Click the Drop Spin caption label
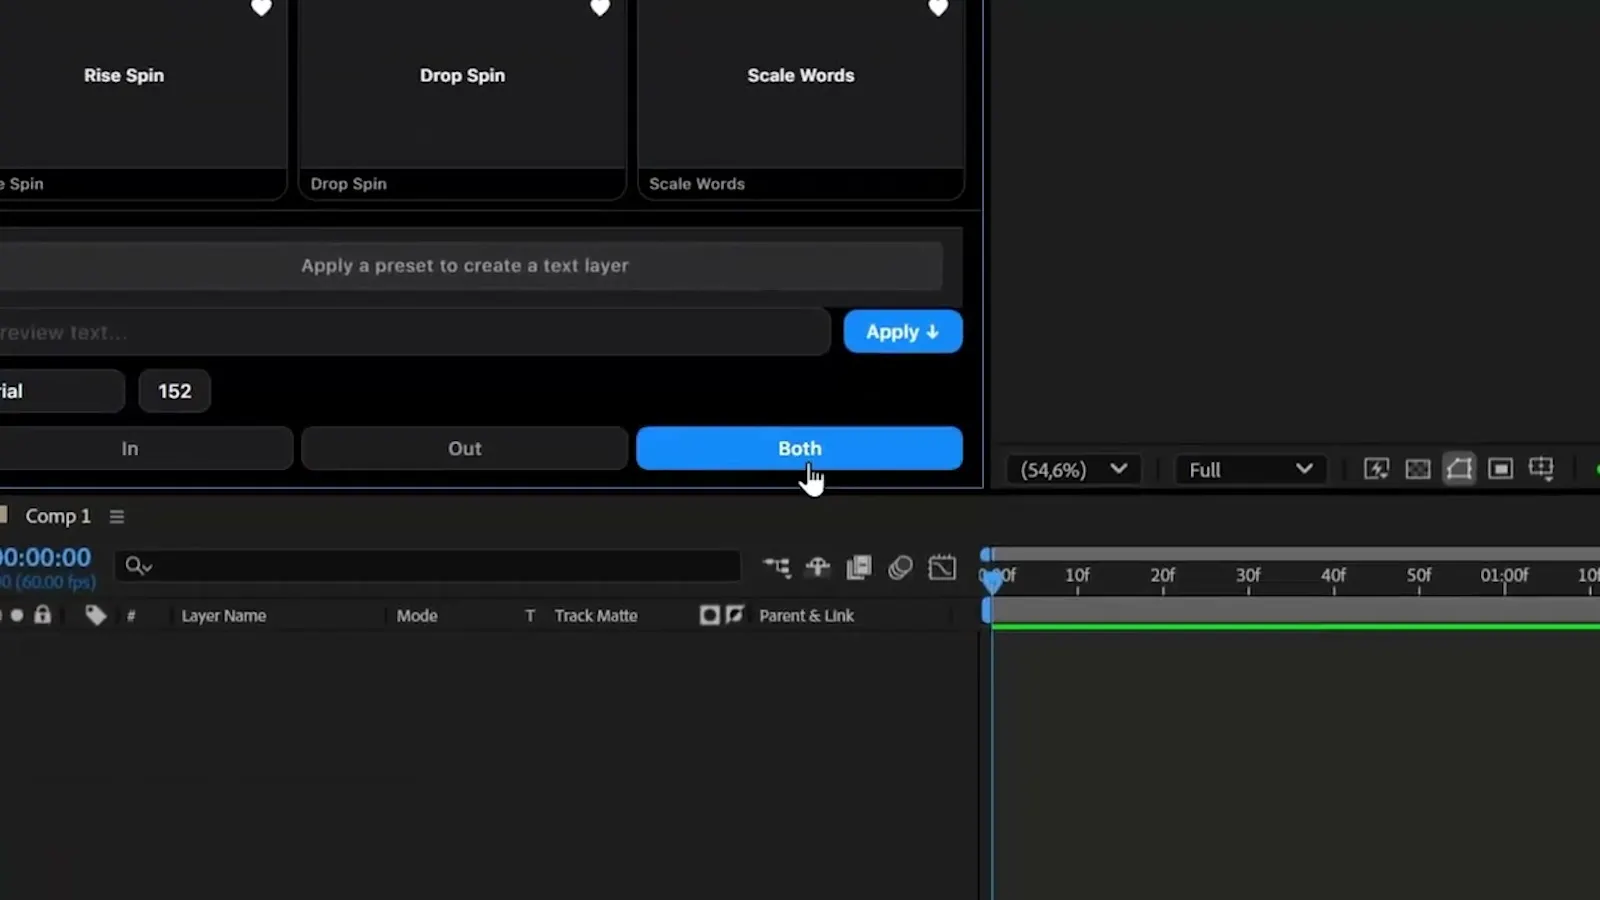 (x=348, y=184)
